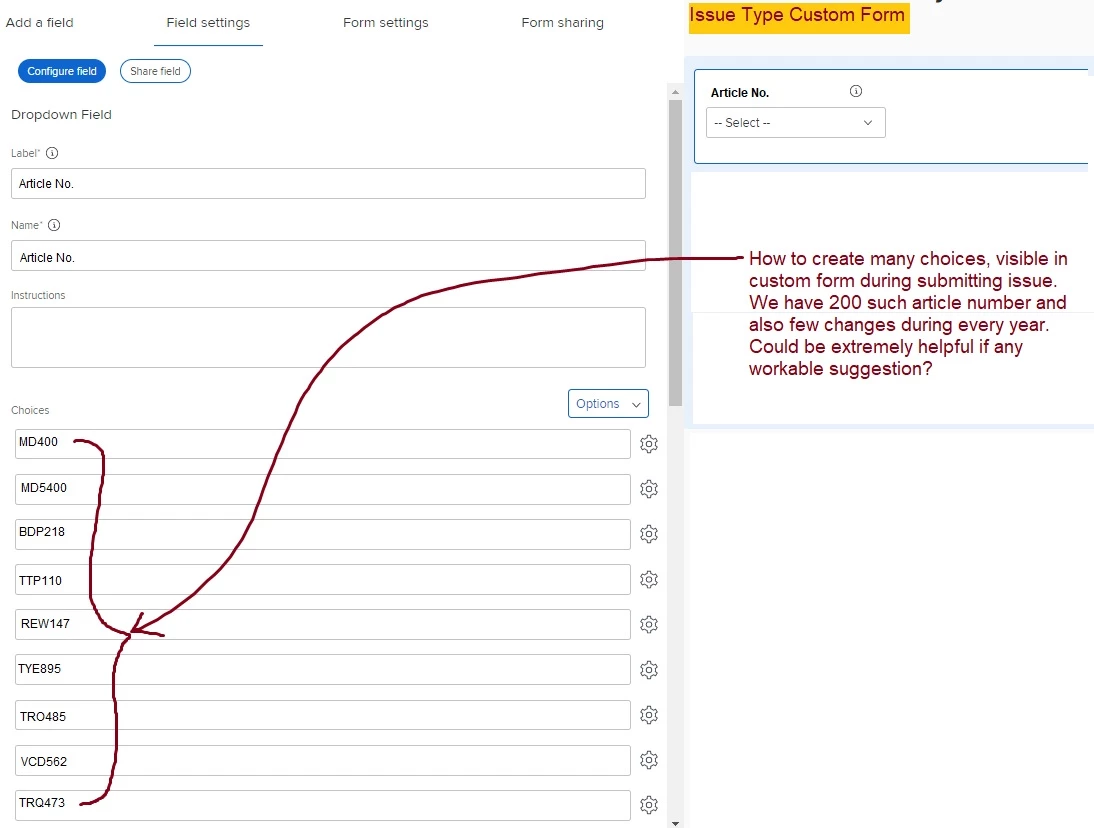Click the Choices label text
The height and width of the screenshot is (828, 1094).
[30, 410]
